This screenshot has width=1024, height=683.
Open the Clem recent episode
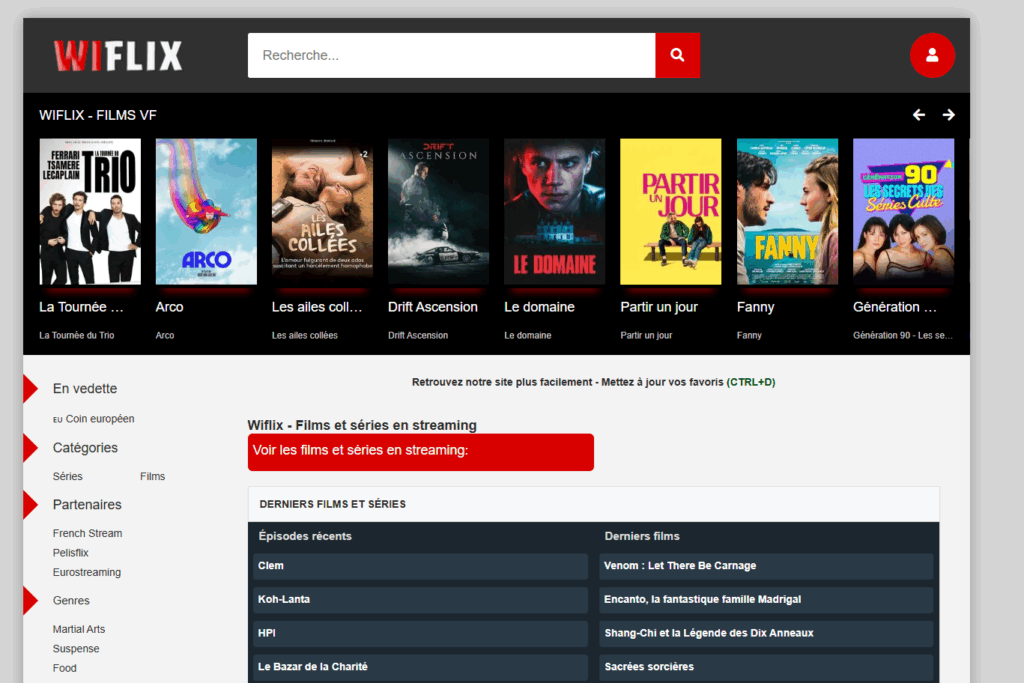421,566
